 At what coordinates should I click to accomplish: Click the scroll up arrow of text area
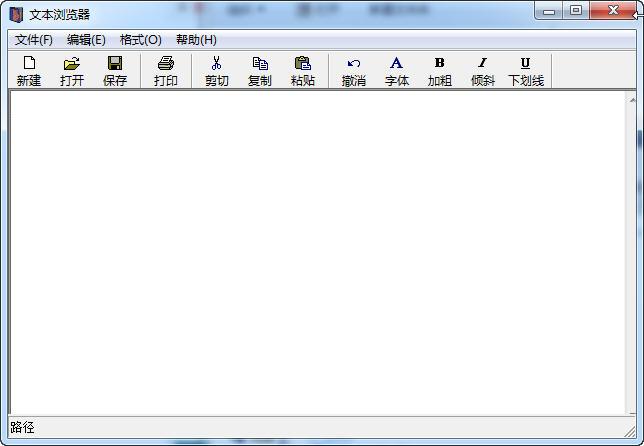[634, 99]
